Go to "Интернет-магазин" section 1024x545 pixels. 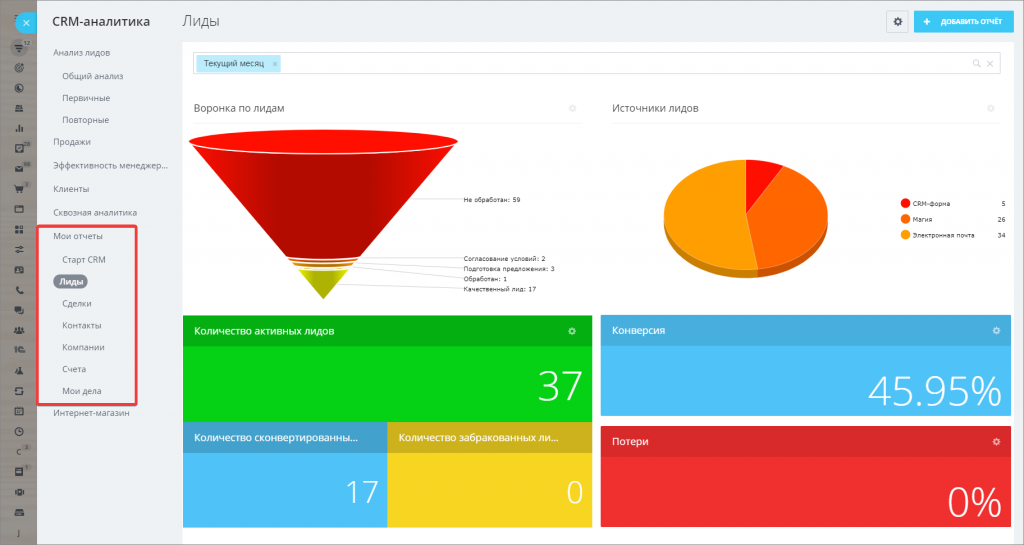(91, 412)
